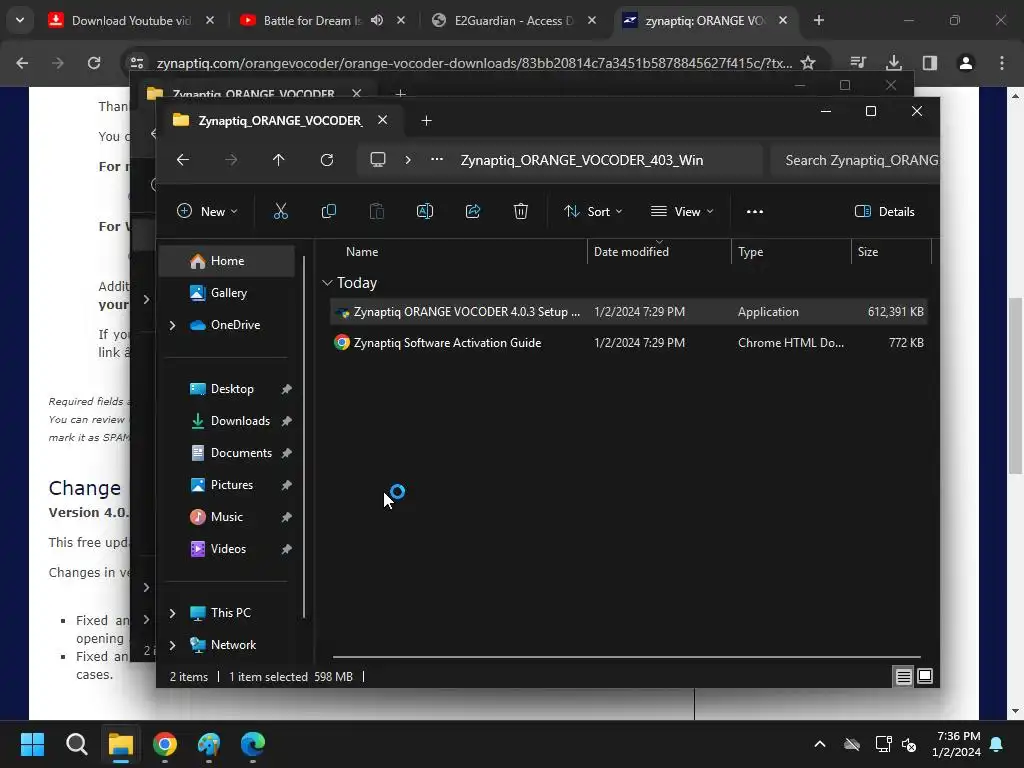Expand OneDrive in navigation pane
This screenshot has width=1024, height=768.
(172, 325)
